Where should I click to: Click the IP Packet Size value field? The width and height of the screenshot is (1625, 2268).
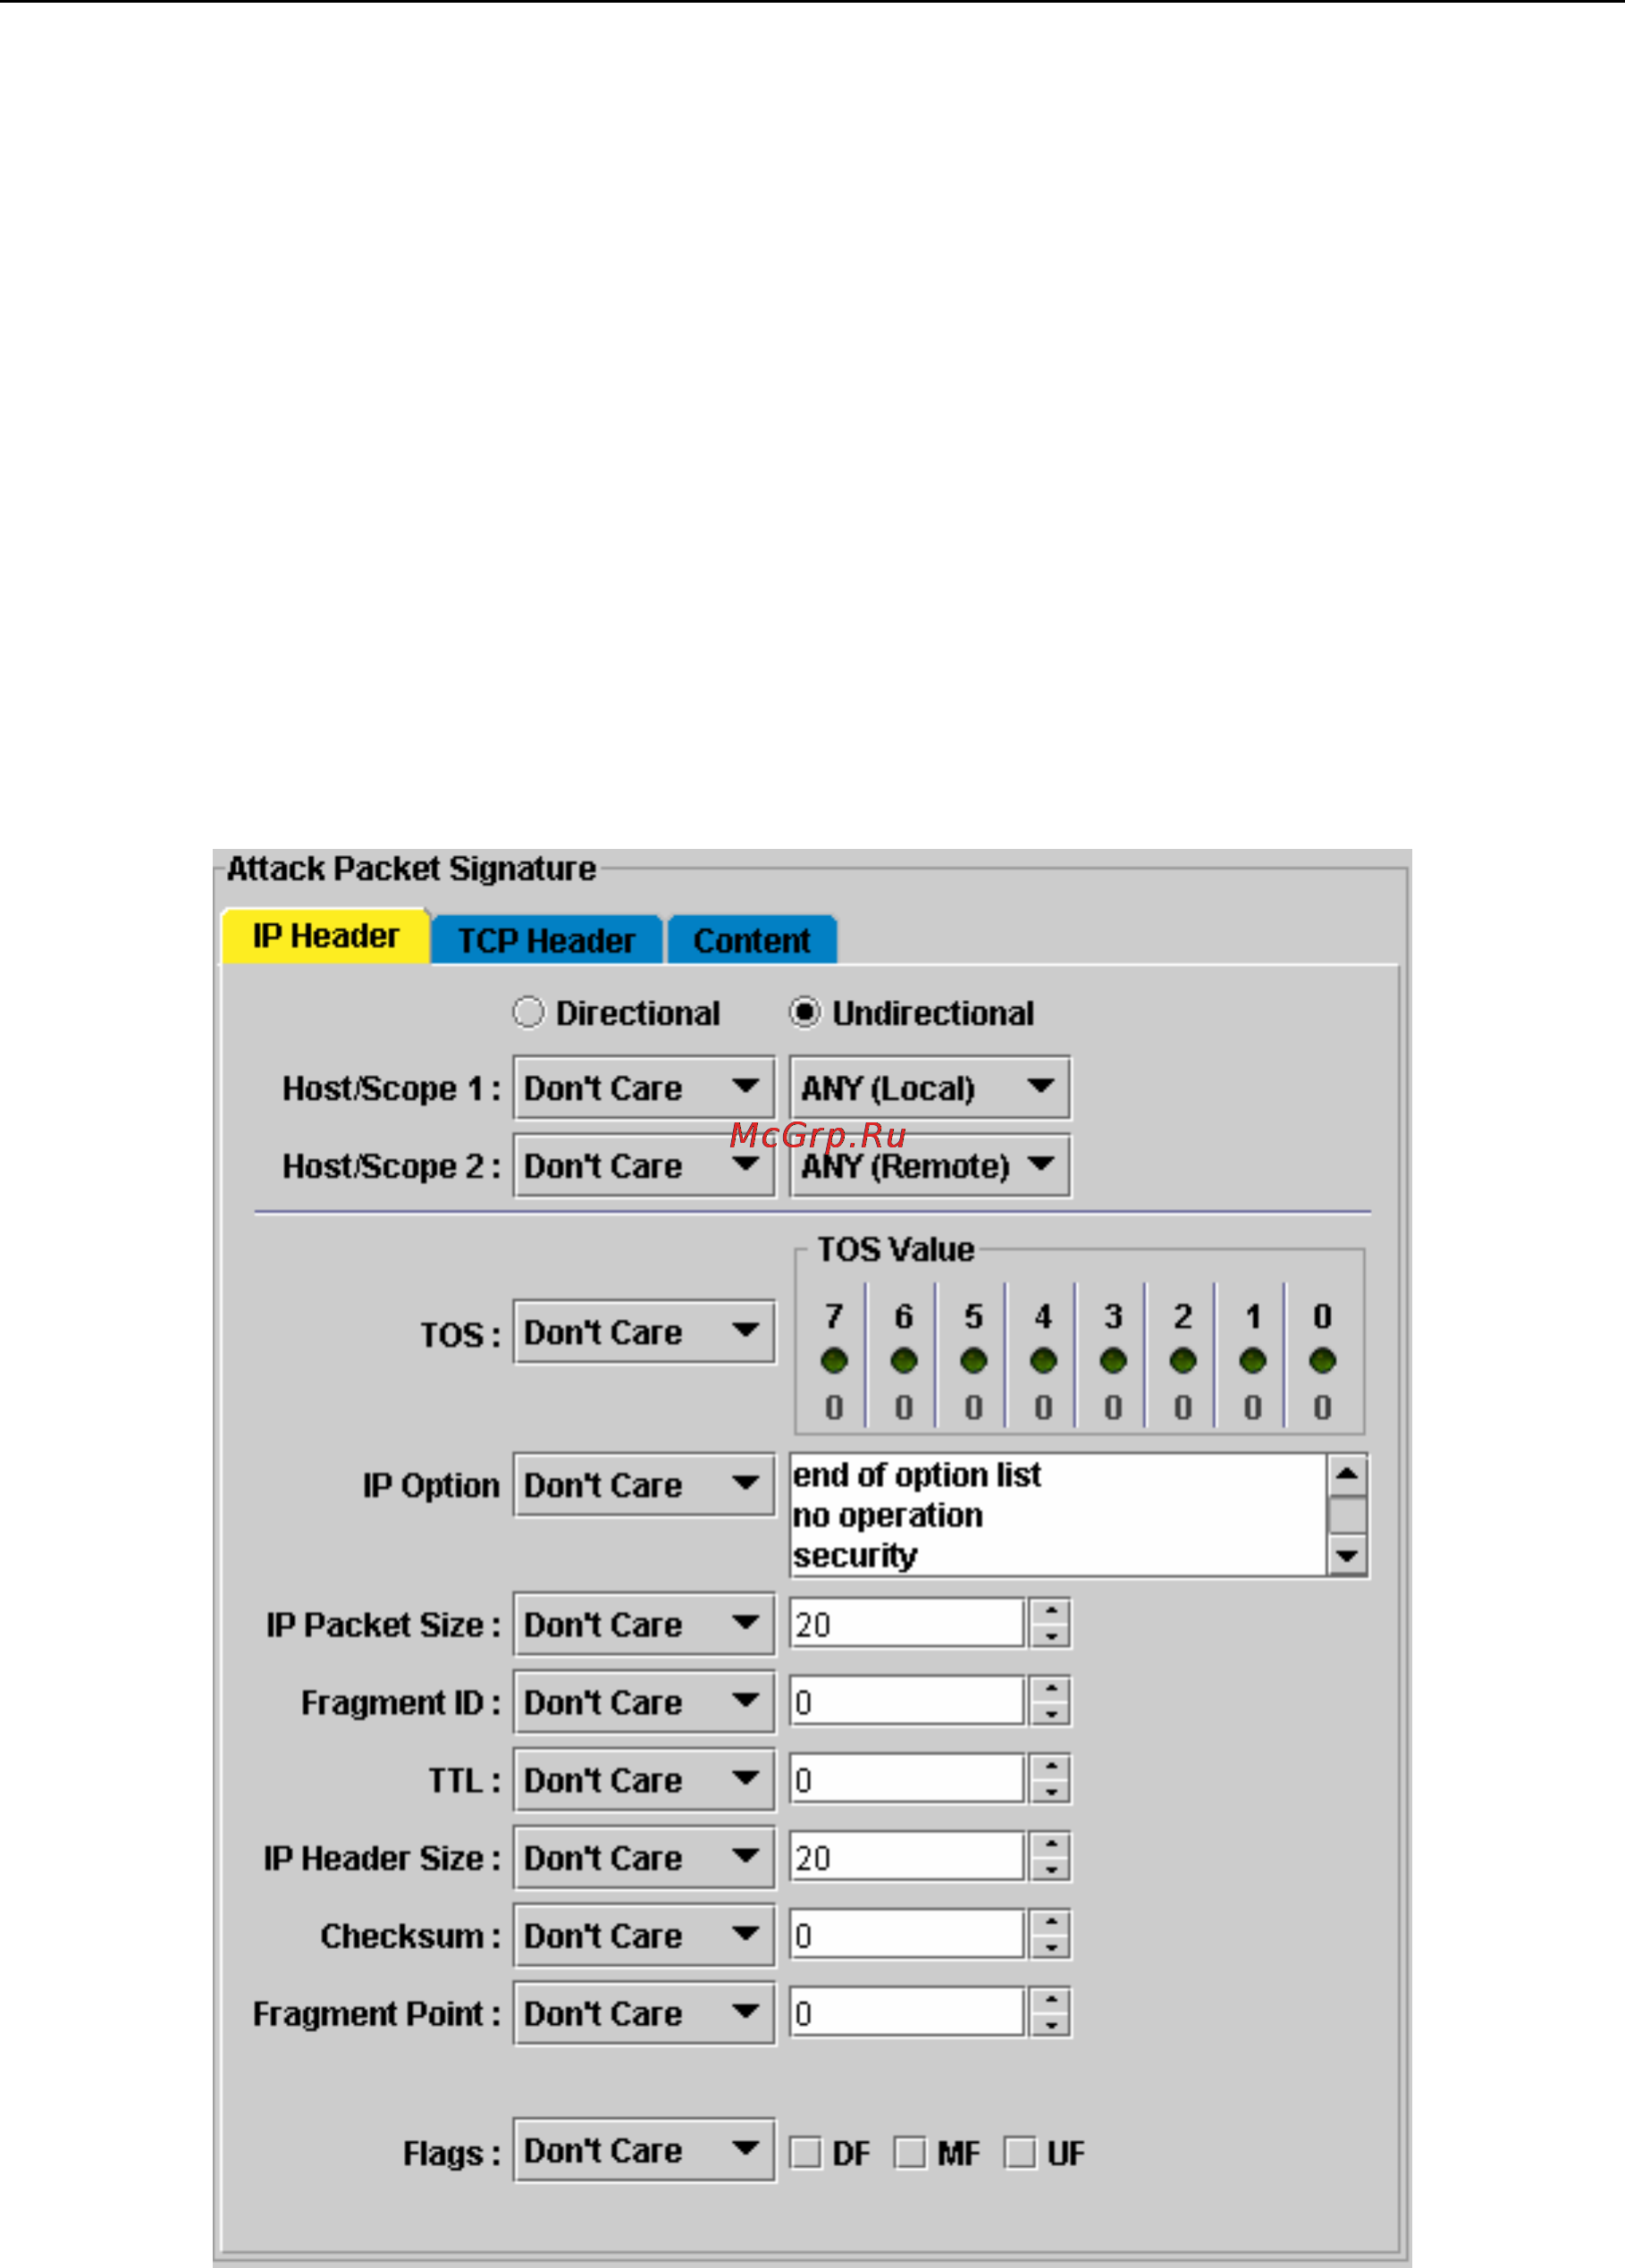tap(908, 1624)
